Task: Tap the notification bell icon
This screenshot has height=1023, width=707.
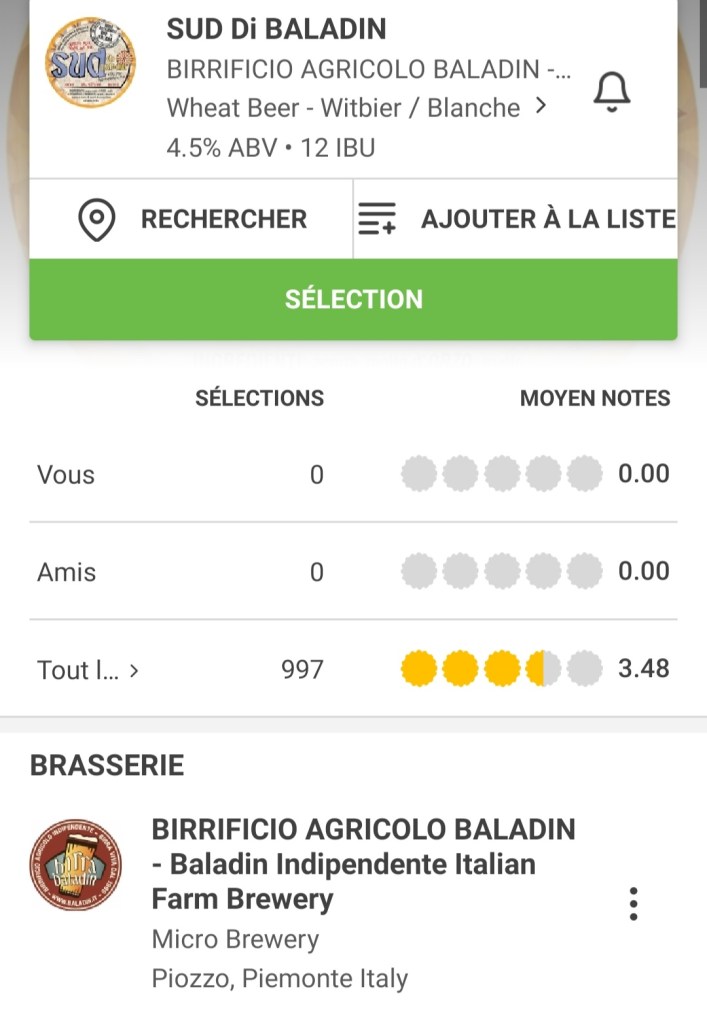Action: tap(612, 92)
